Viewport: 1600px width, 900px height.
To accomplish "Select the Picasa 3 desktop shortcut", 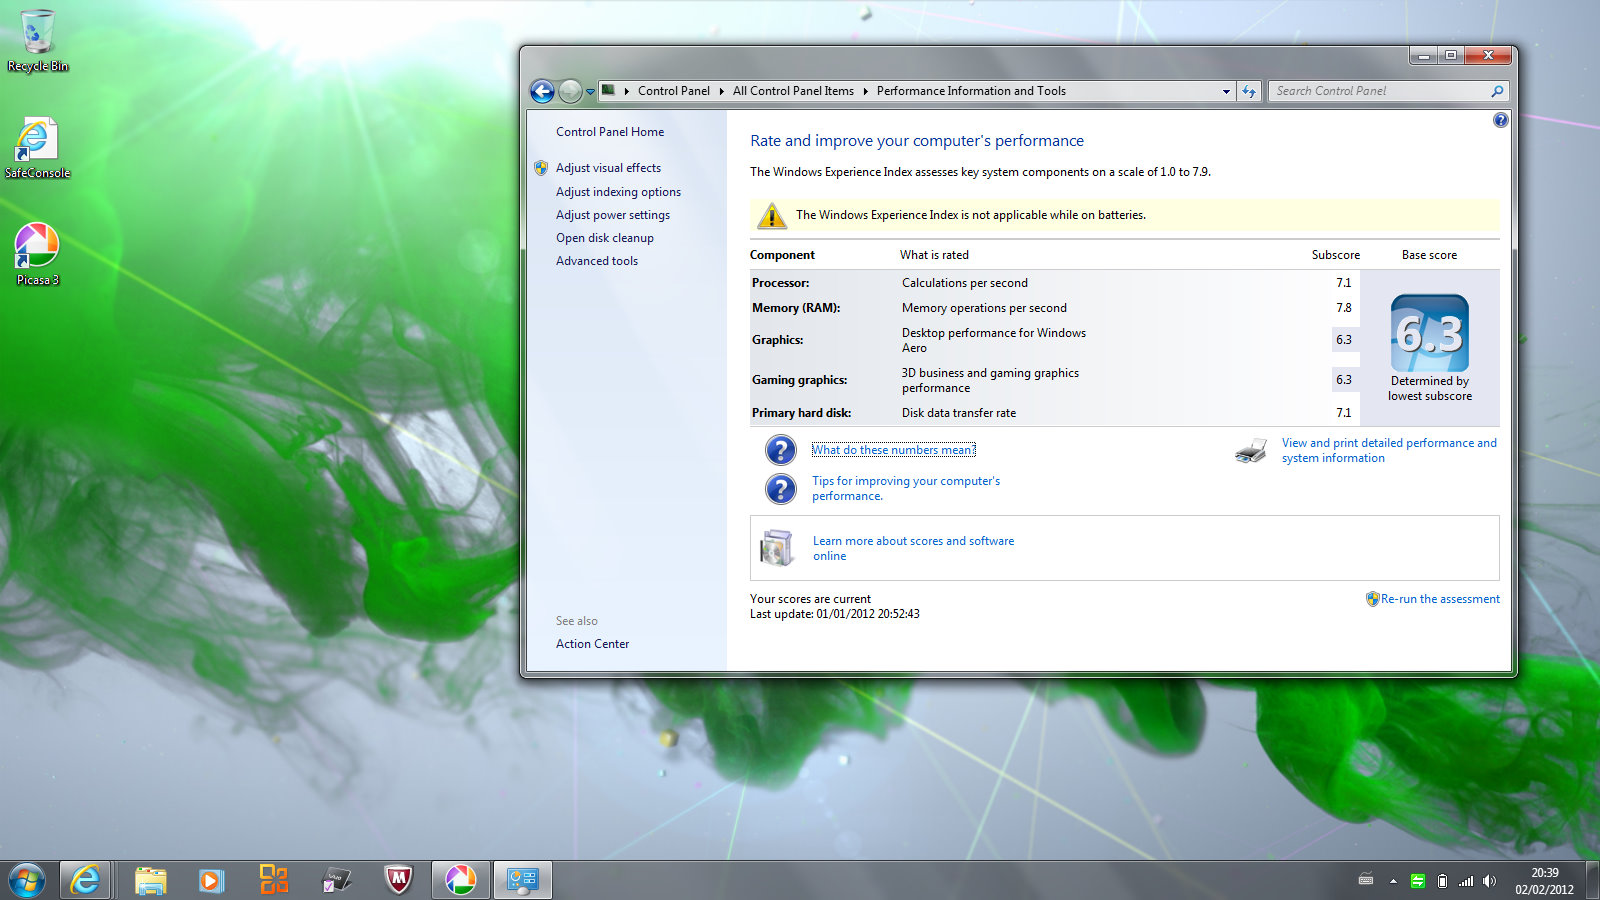I will (37, 255).
